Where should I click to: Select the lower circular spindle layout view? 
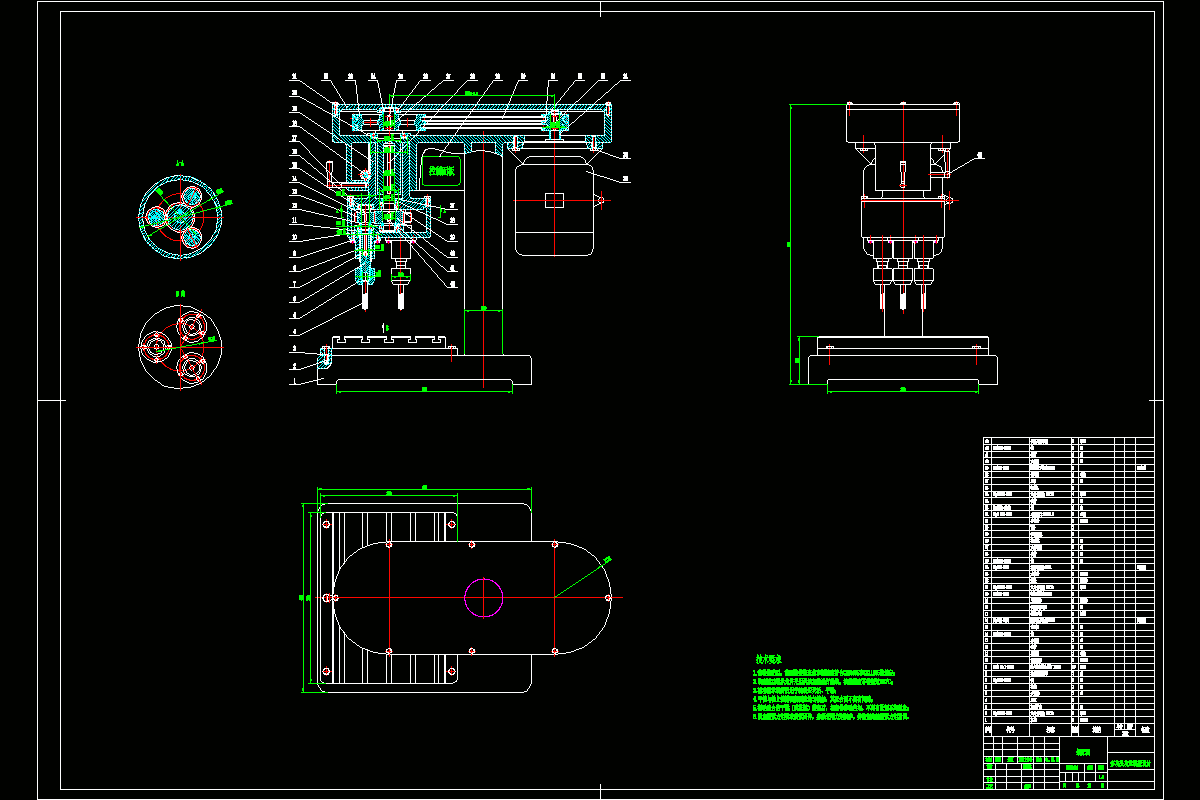[x=179, y=347]
